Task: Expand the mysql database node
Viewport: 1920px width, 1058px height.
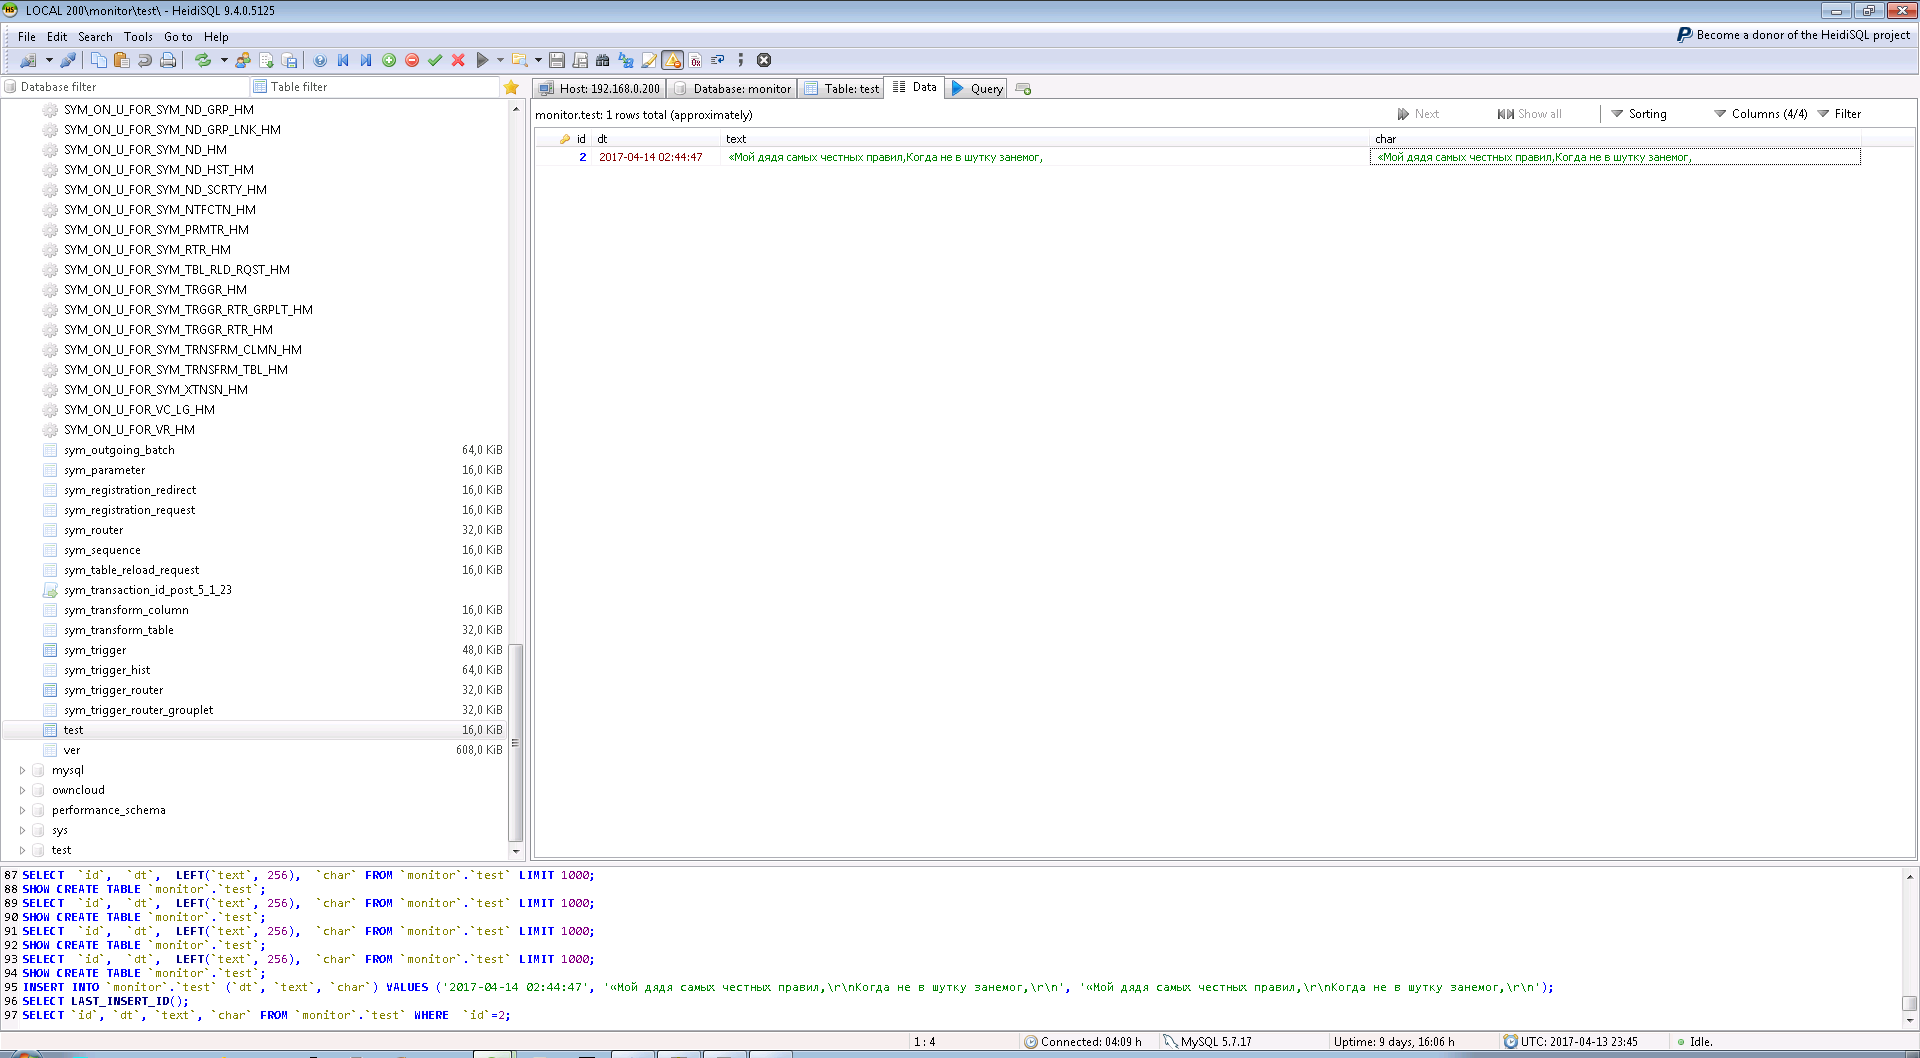Action: click(22, 770)
